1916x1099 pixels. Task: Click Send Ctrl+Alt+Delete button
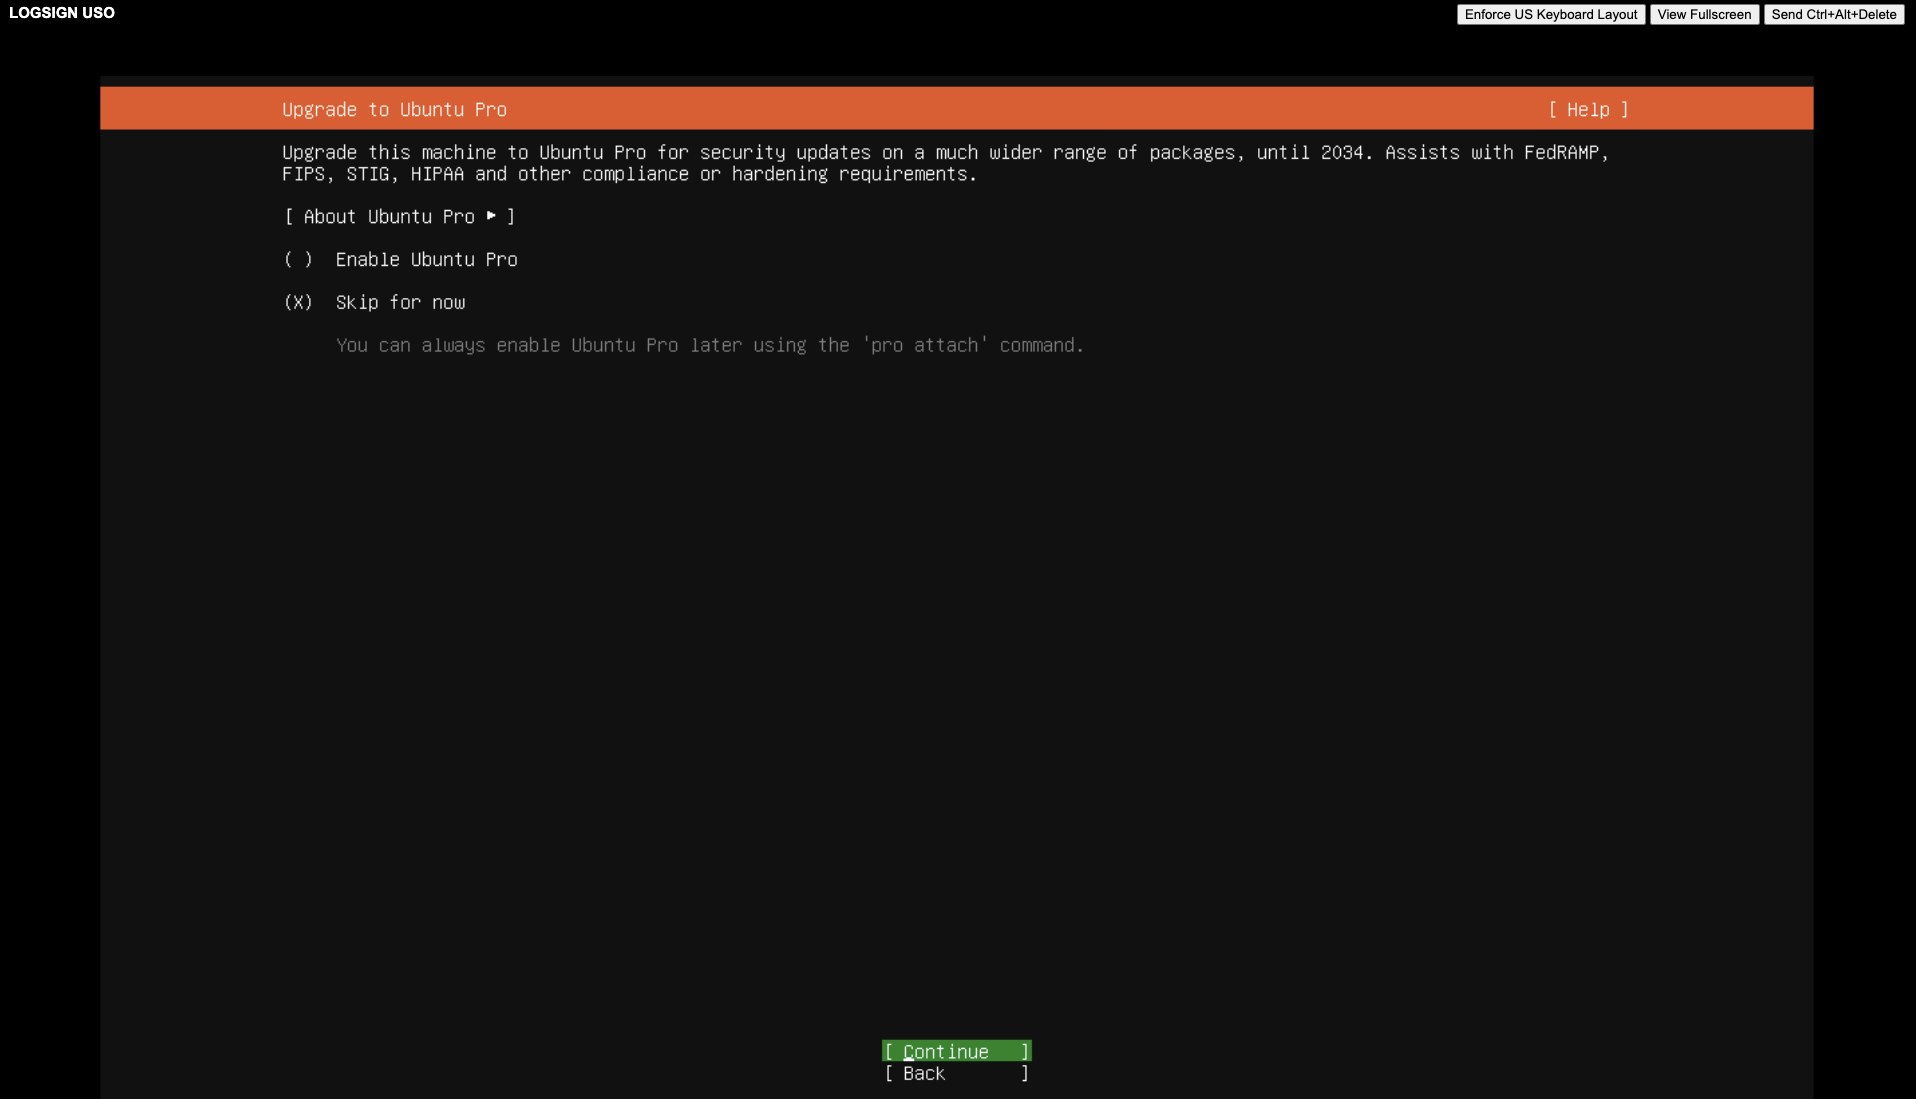[x=1833, y=14]
